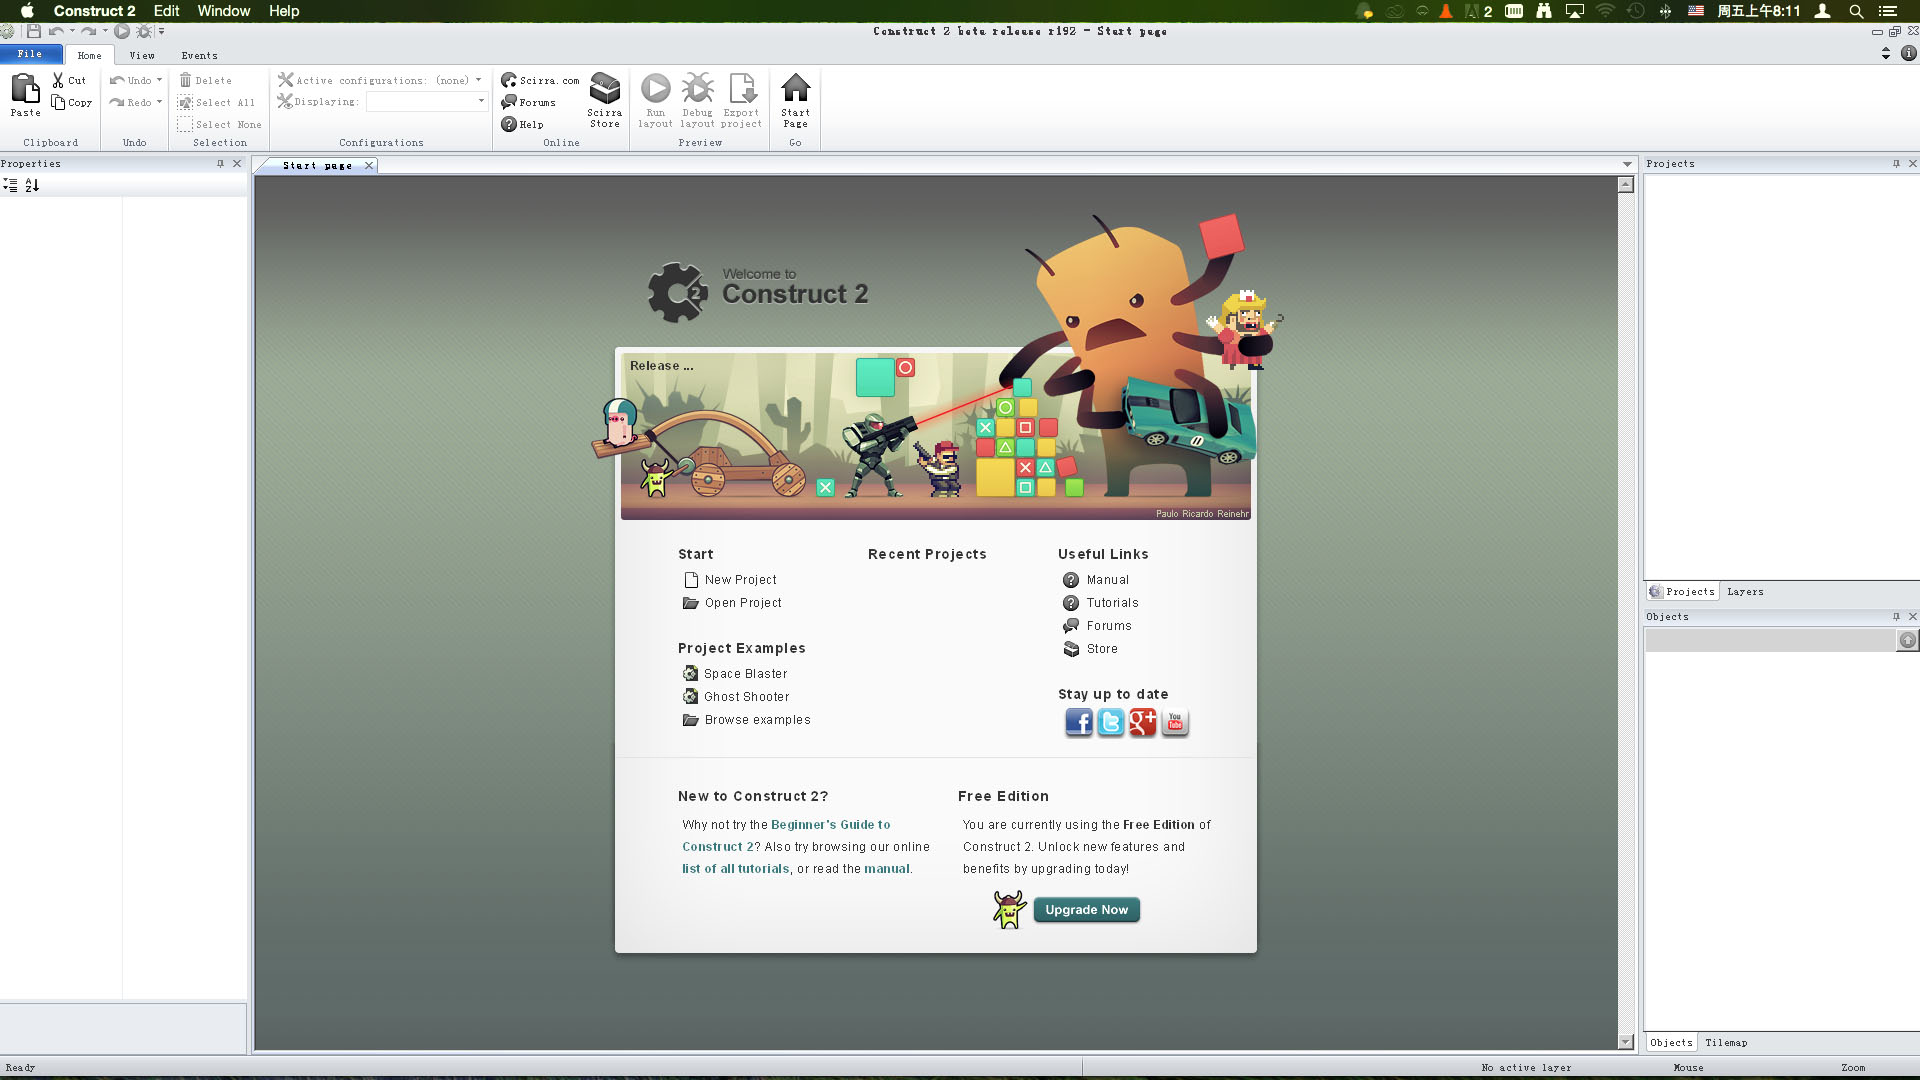Expand the Undo history dropdown arrow
Viewport: 1920px width, 1080px height.
tap(159, 80)
